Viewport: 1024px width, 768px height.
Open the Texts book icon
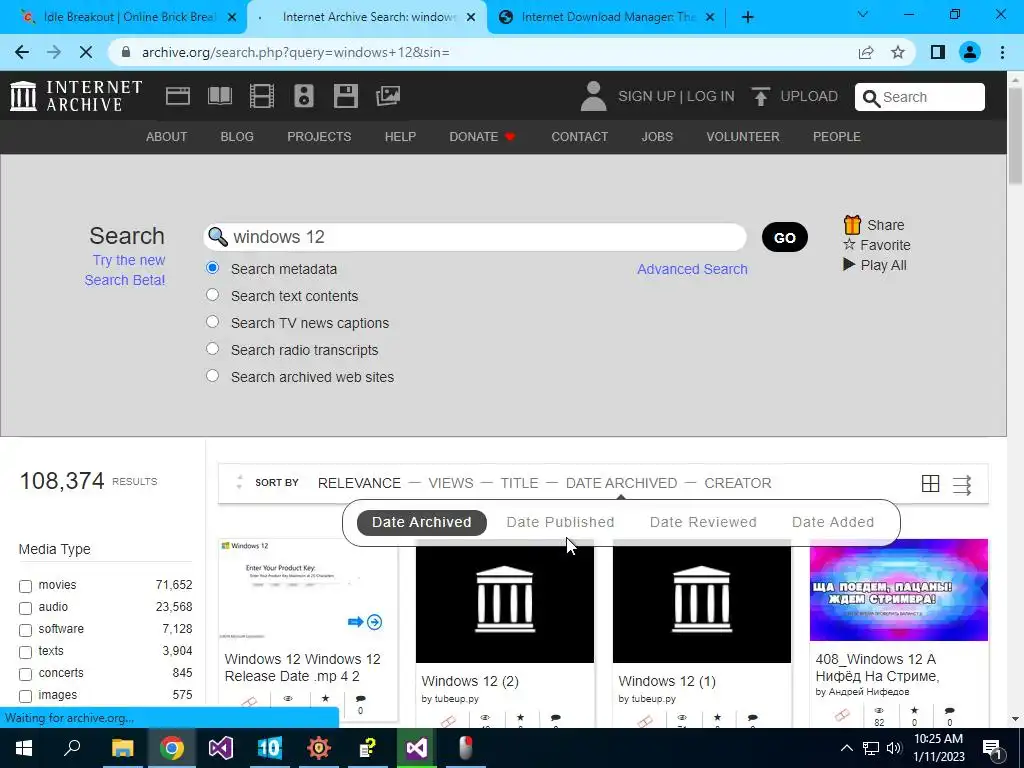[x=219, y=96]
